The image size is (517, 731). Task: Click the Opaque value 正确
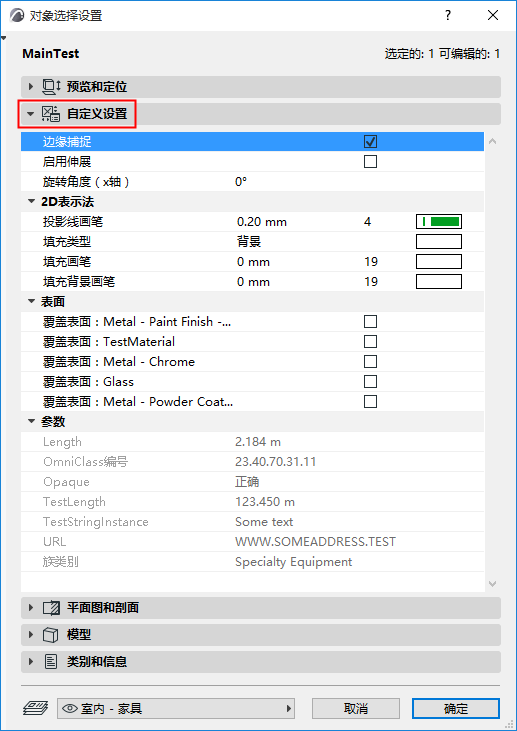[x=247, y=482]
